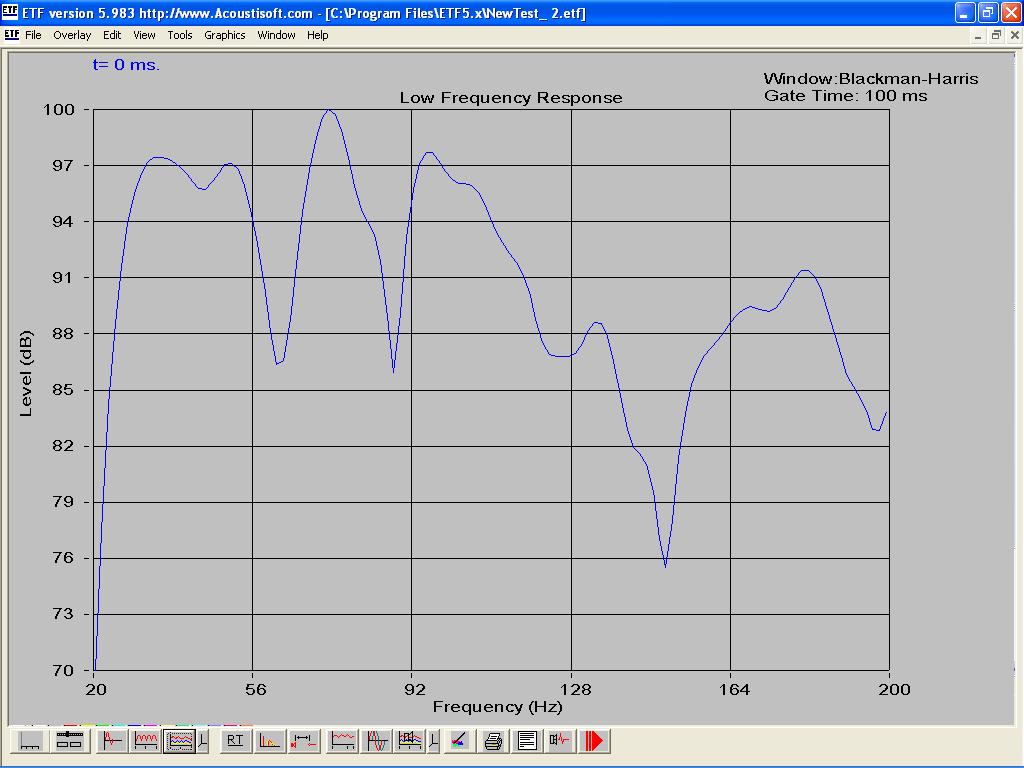The width and height of the screenshot is (1024, 768).
Task: Click the speaker waveform test icon
Action: [561, 741]
